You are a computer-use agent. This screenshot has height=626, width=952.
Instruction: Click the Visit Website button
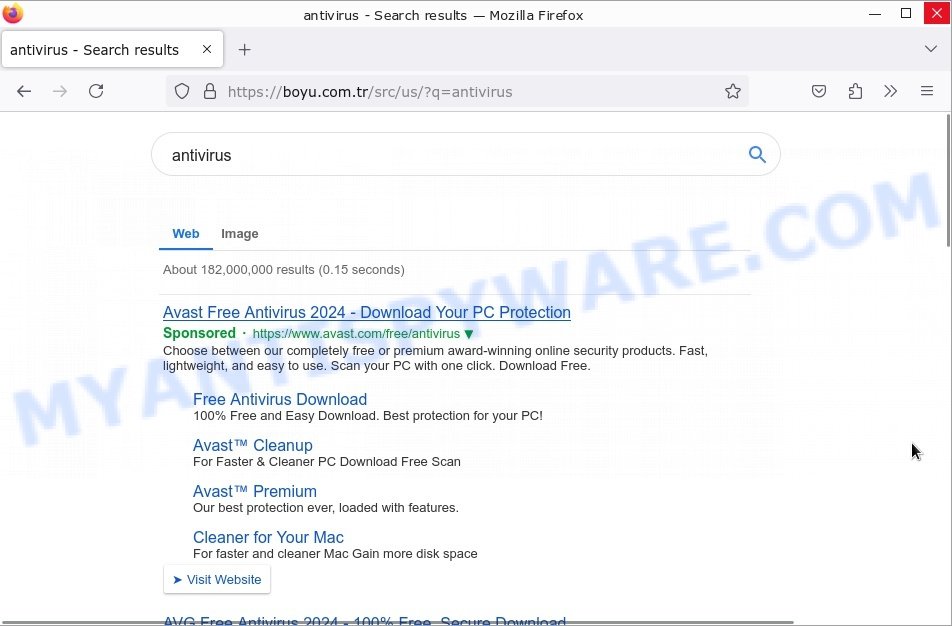(217, 579)
